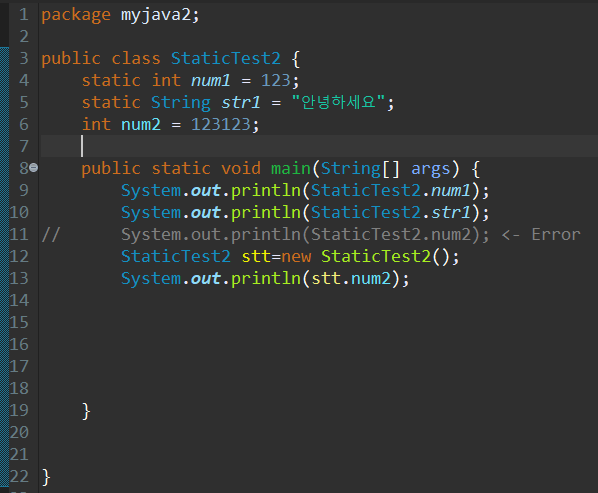The height and width of the screenshot is (493, 598).
Task: Click line number 1 in the gutter
Action: coord(24,15)
